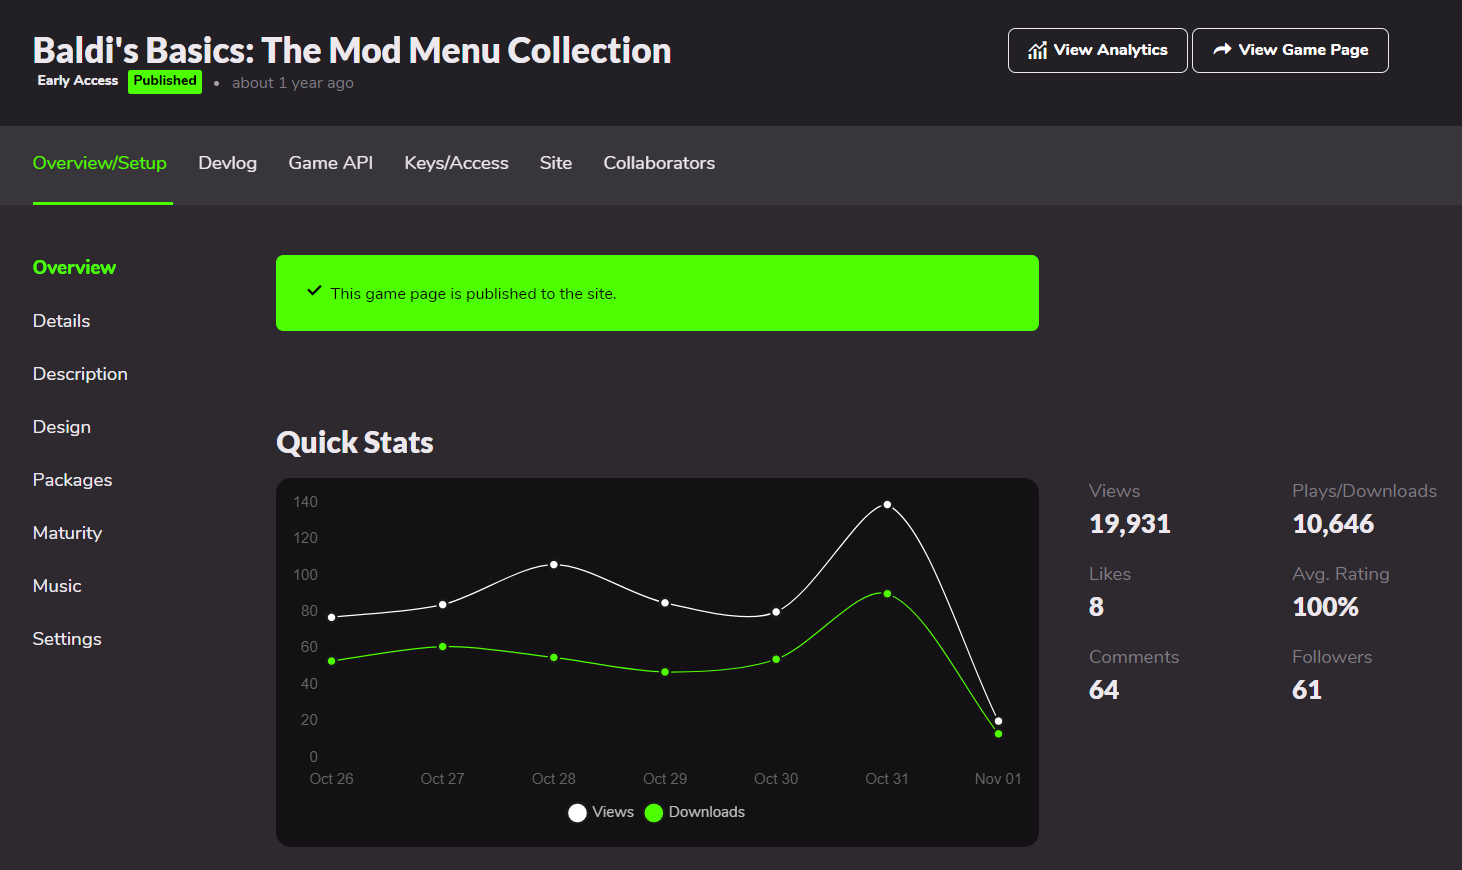Viewport: 1462px width, 870px height.
Task: Go to the Site tab
Action: coord(556,163)
